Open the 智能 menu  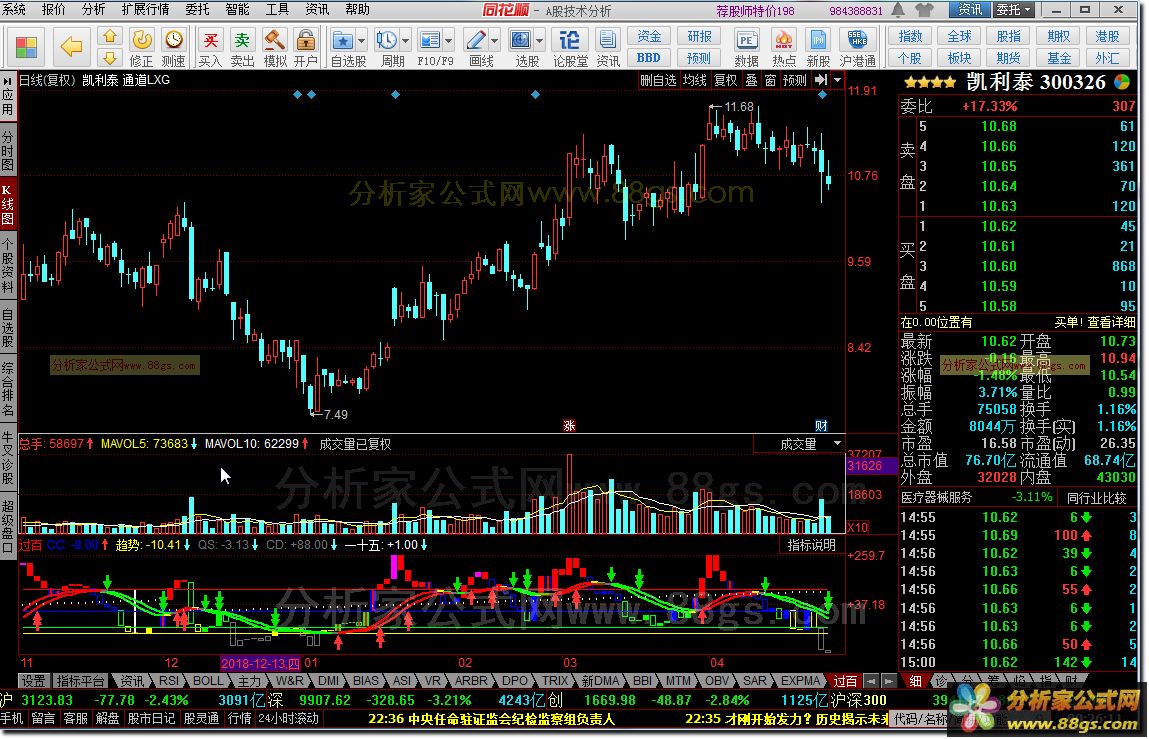click(238, 9)
